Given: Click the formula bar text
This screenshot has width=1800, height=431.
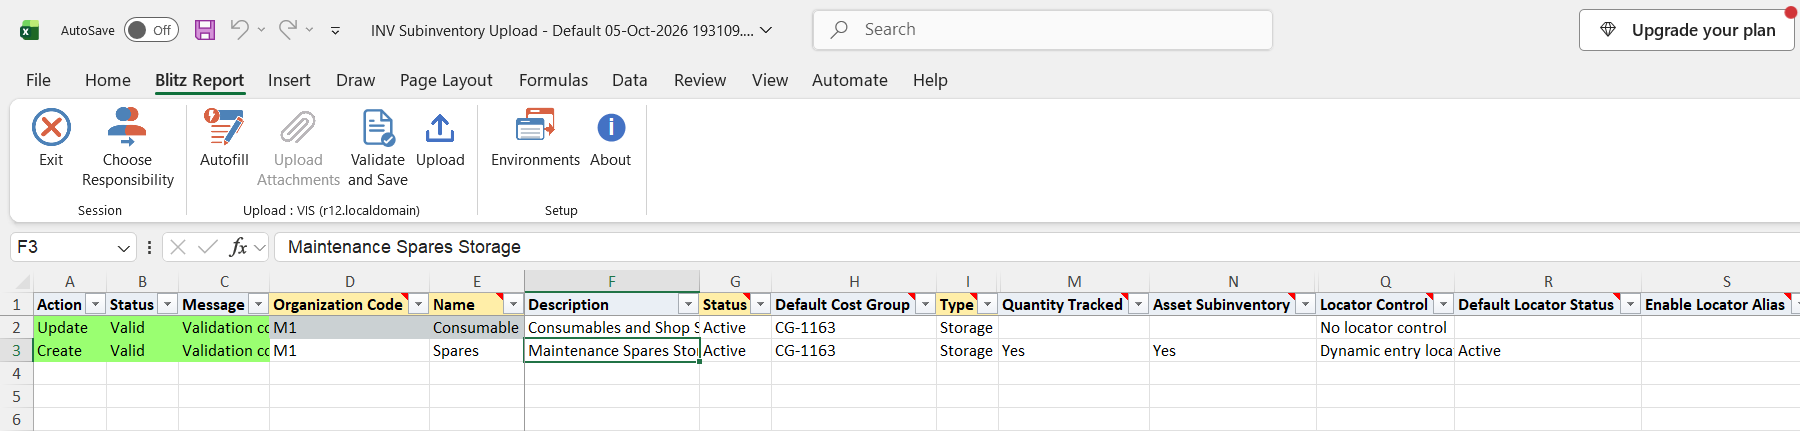Looking at the screenshot, I should click(x=404, y=247).
